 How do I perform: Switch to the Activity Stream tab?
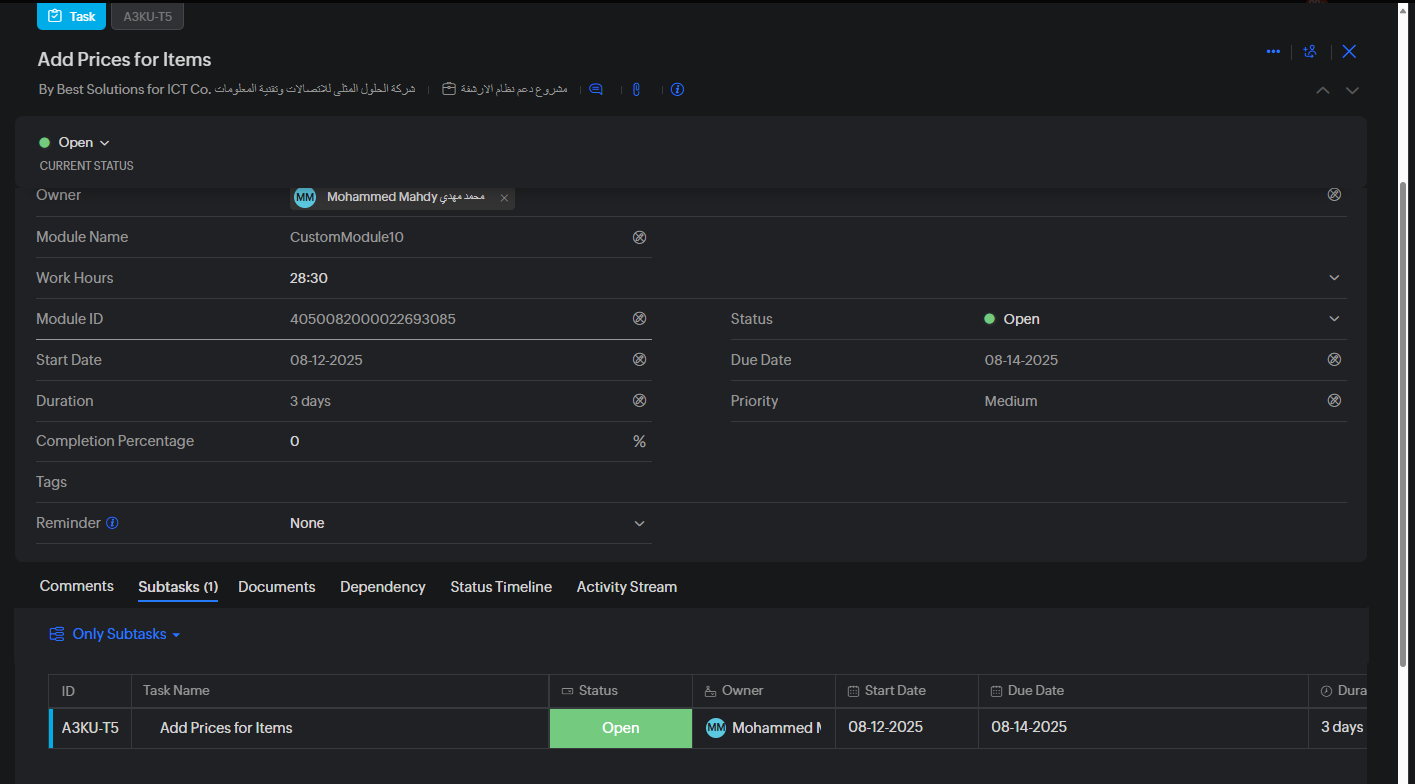click(x=626, y=587)
